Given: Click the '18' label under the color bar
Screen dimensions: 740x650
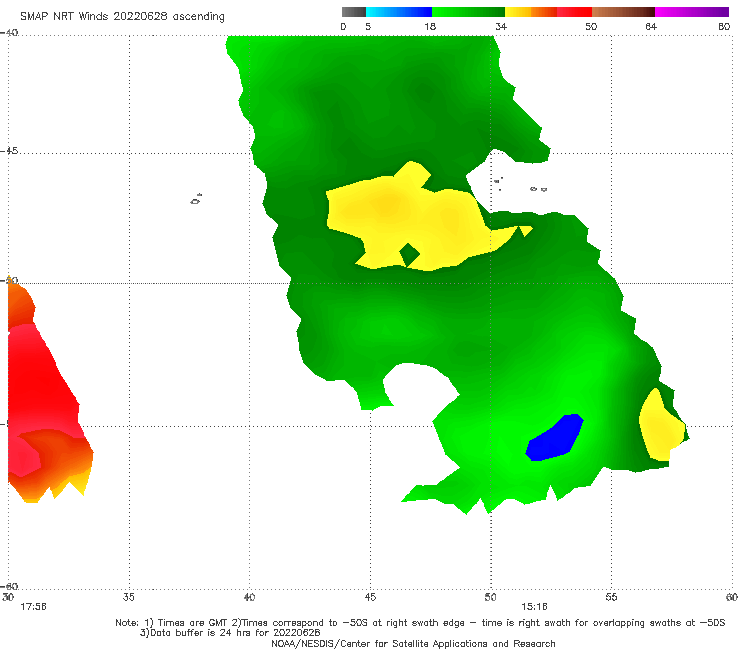Looking at the screenshot, I should coord(430,27).
